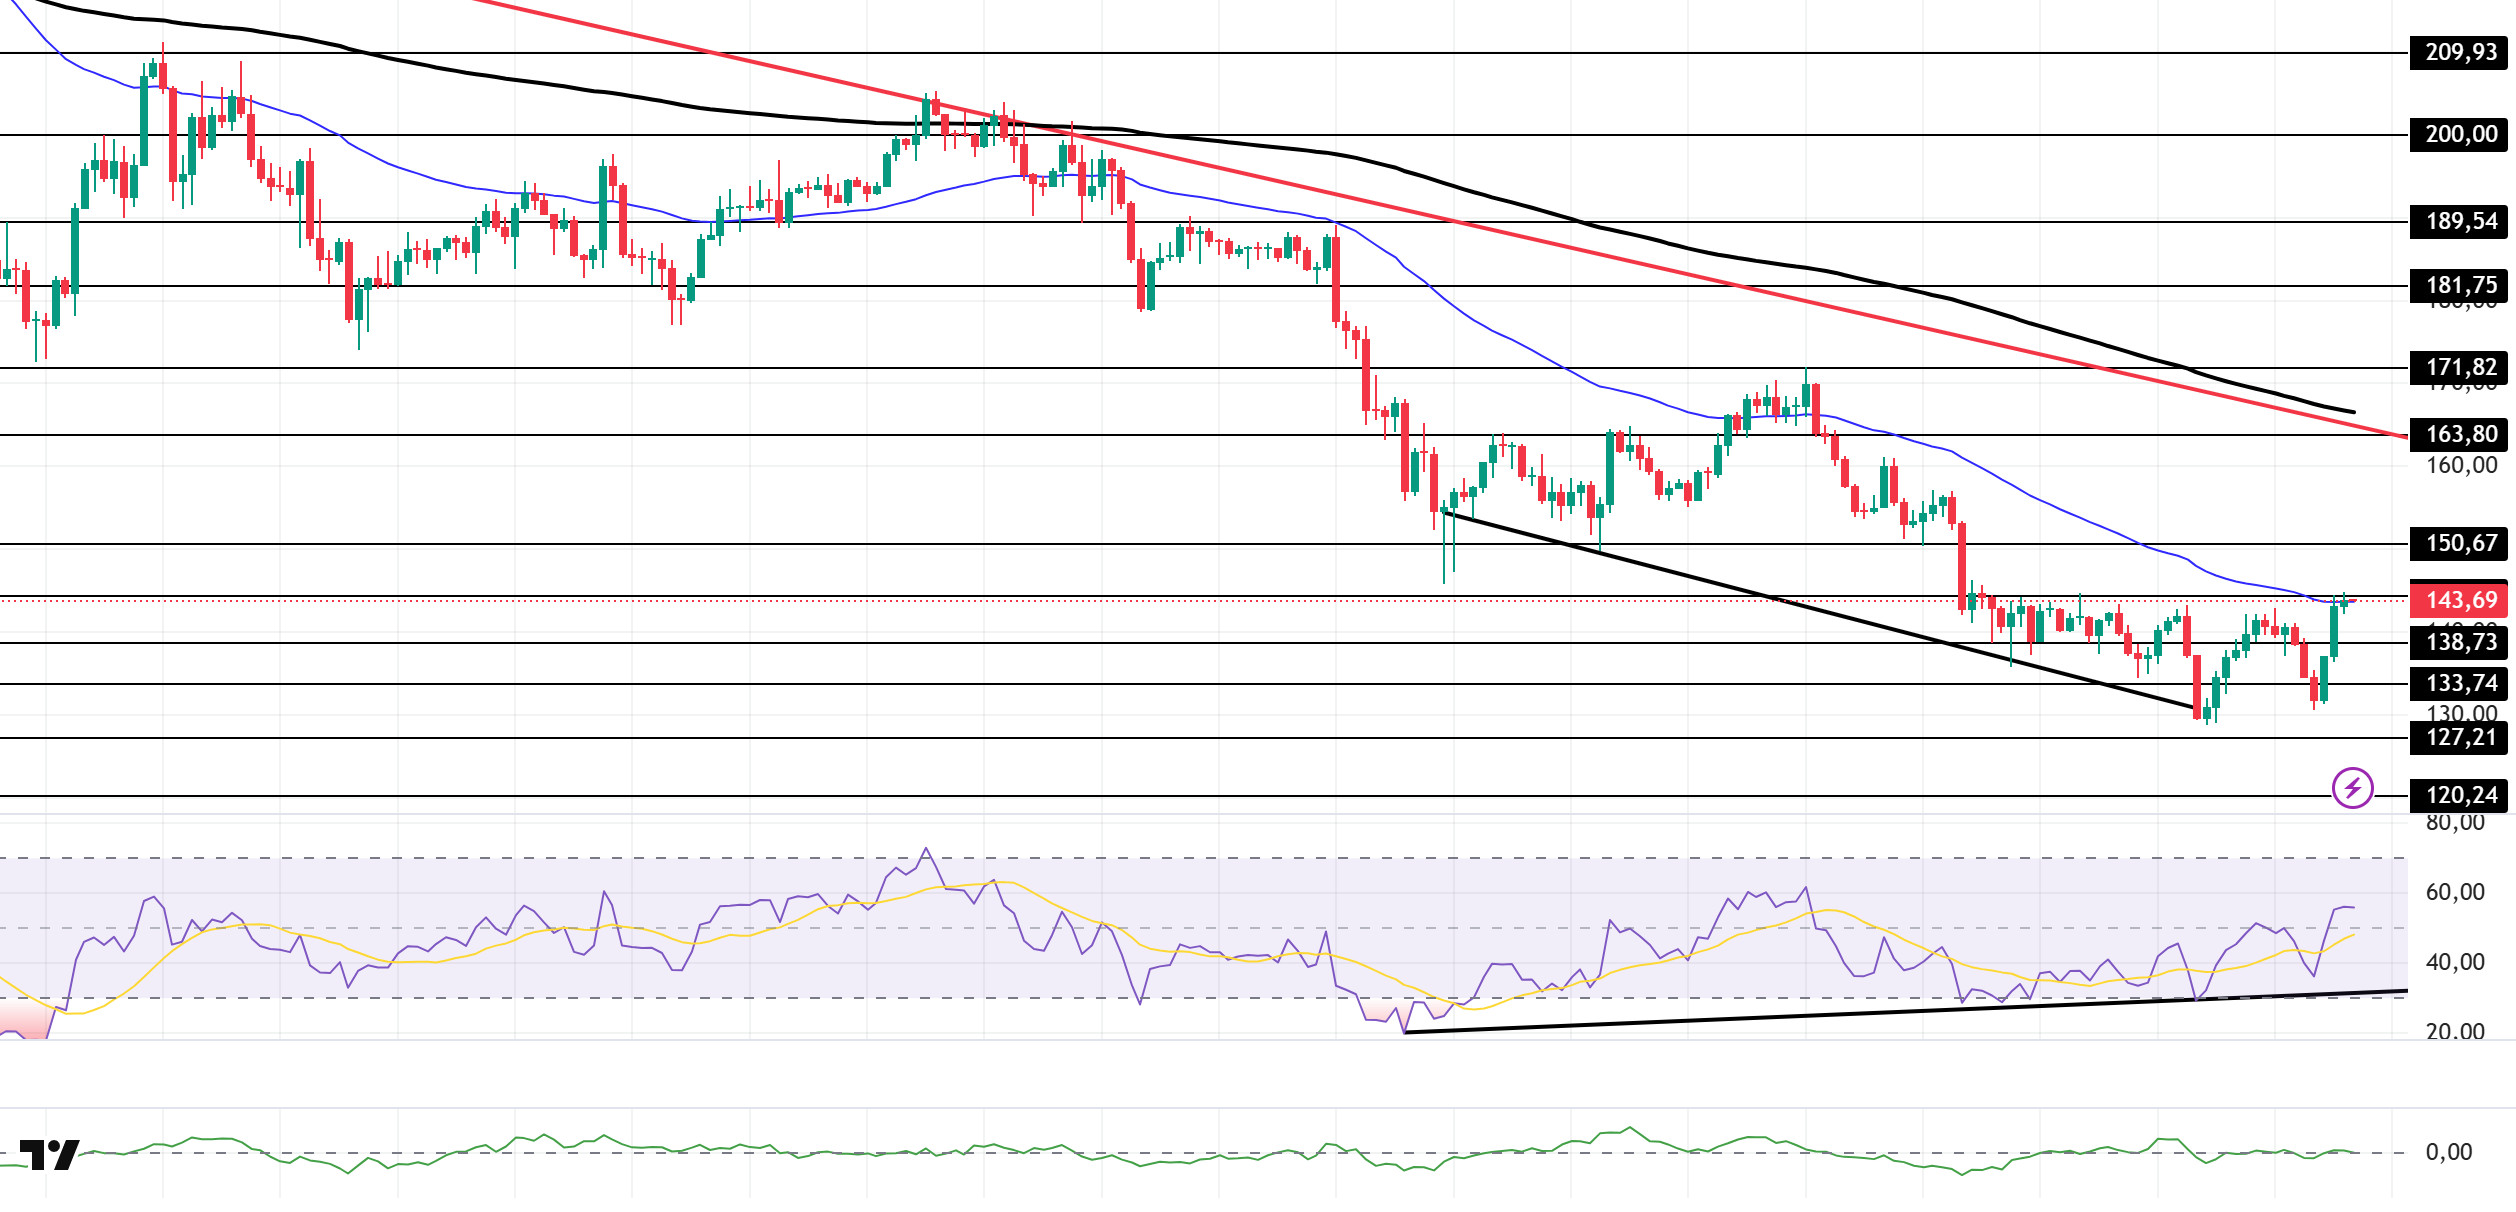Click the 40,00 RSI axis value
This screenshot has width=2516, height=1212.
point(2455,962)
